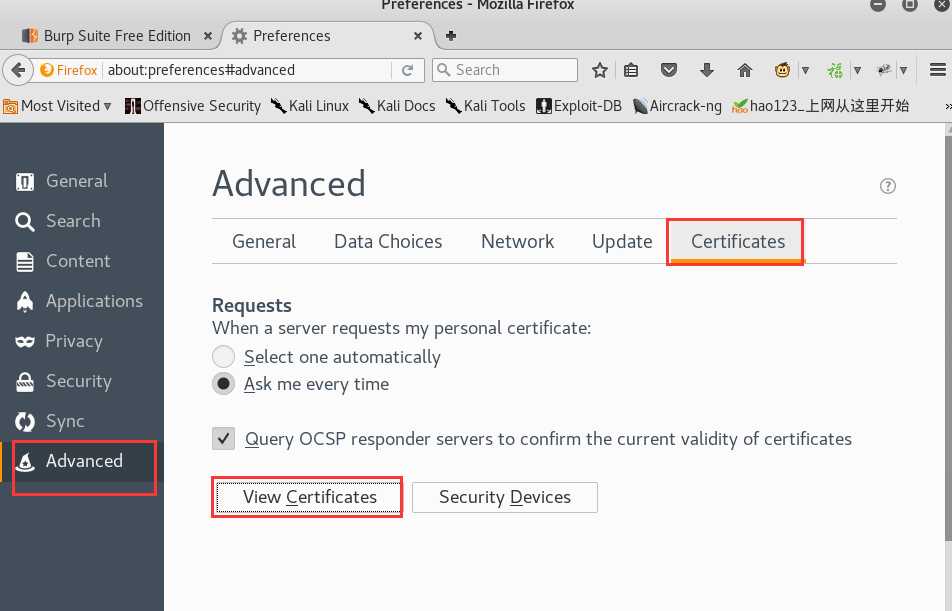
Task: Switch to the Network tab
Action: pos(517,242)
